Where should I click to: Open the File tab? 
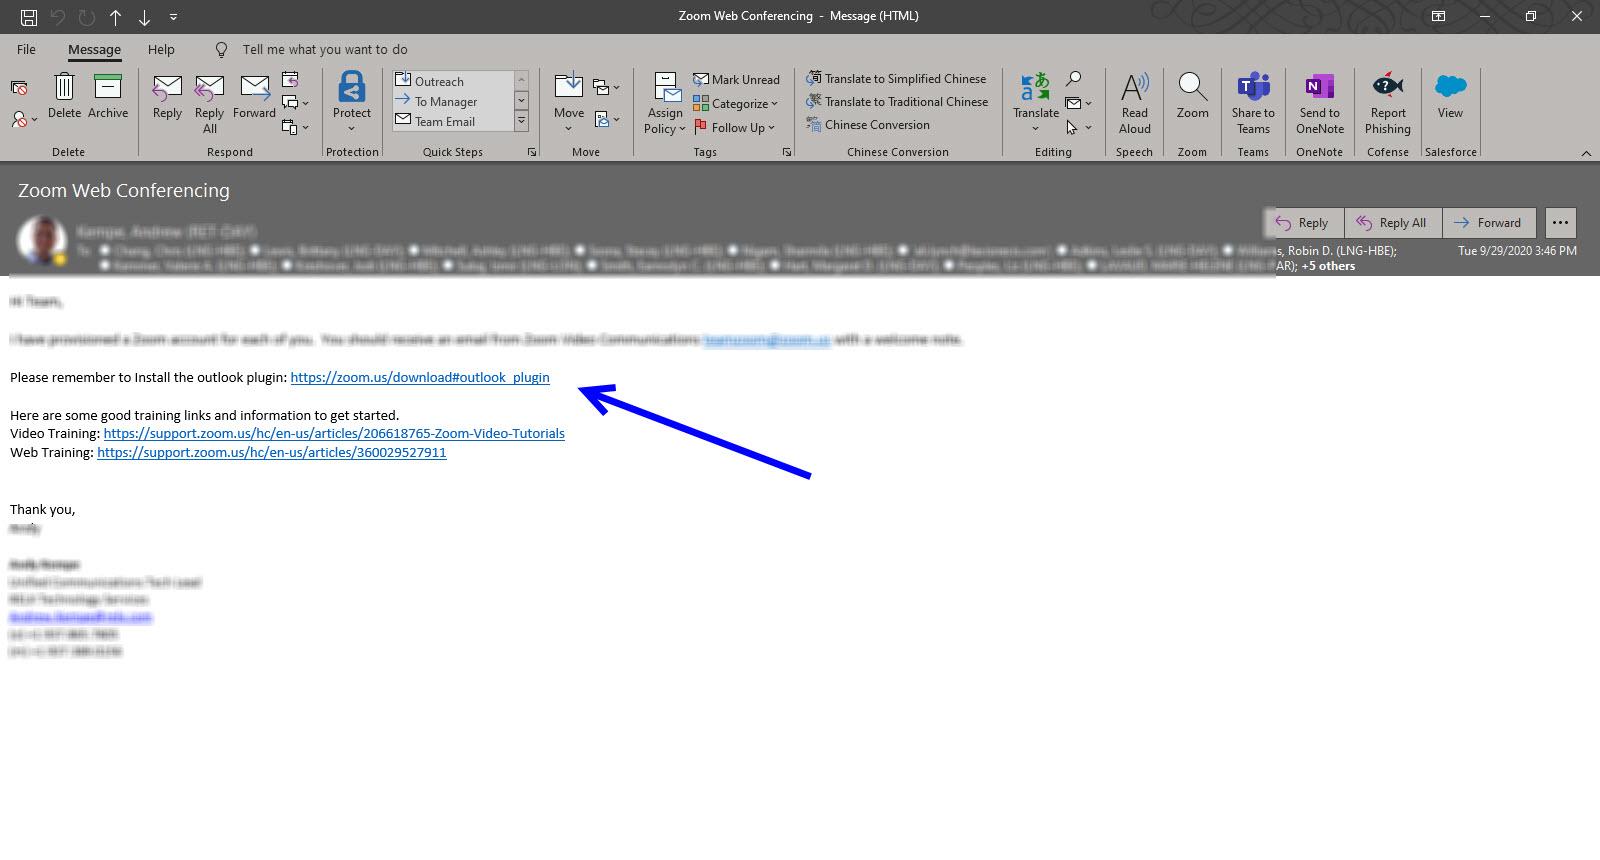click(26, 49)
